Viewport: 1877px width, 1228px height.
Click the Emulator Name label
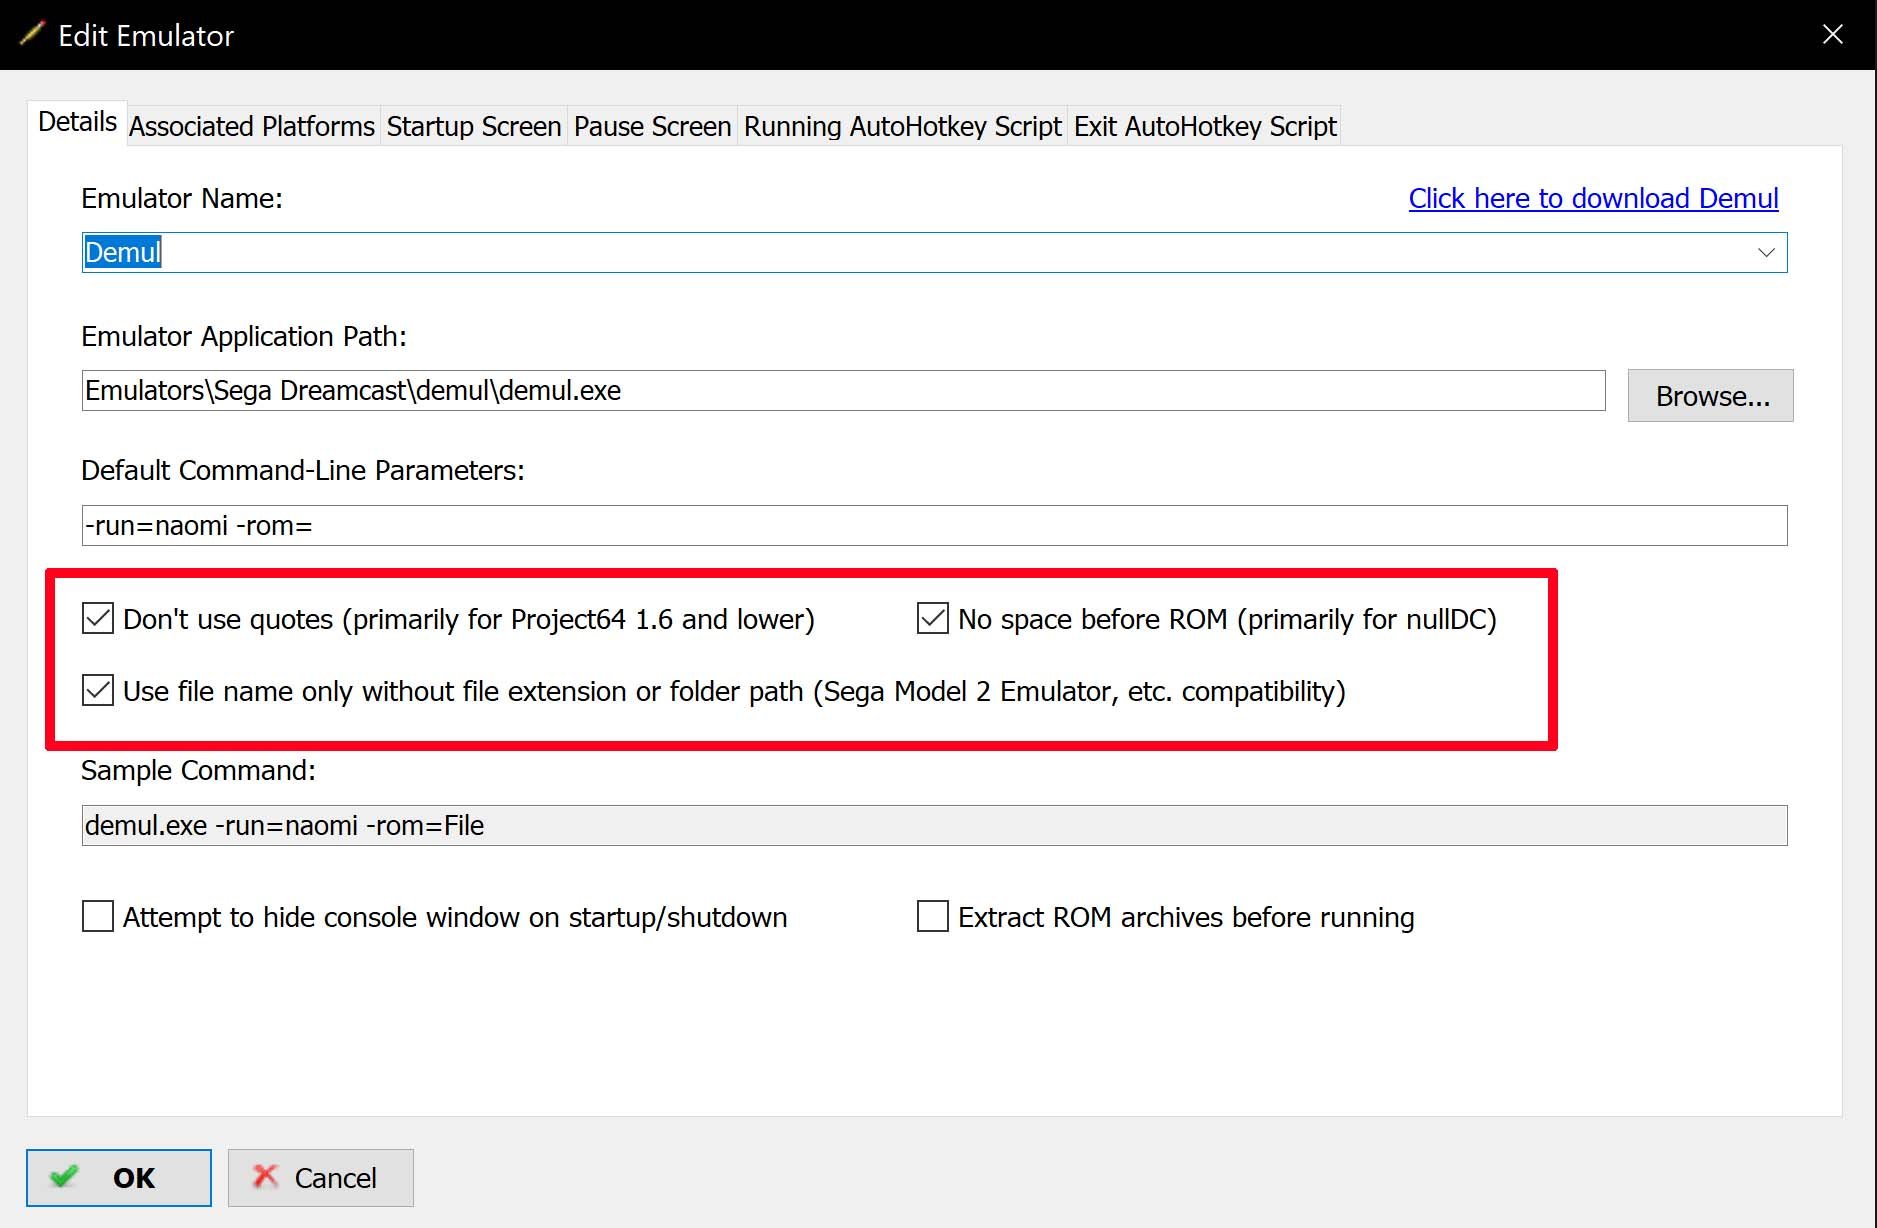coord(182,198)
